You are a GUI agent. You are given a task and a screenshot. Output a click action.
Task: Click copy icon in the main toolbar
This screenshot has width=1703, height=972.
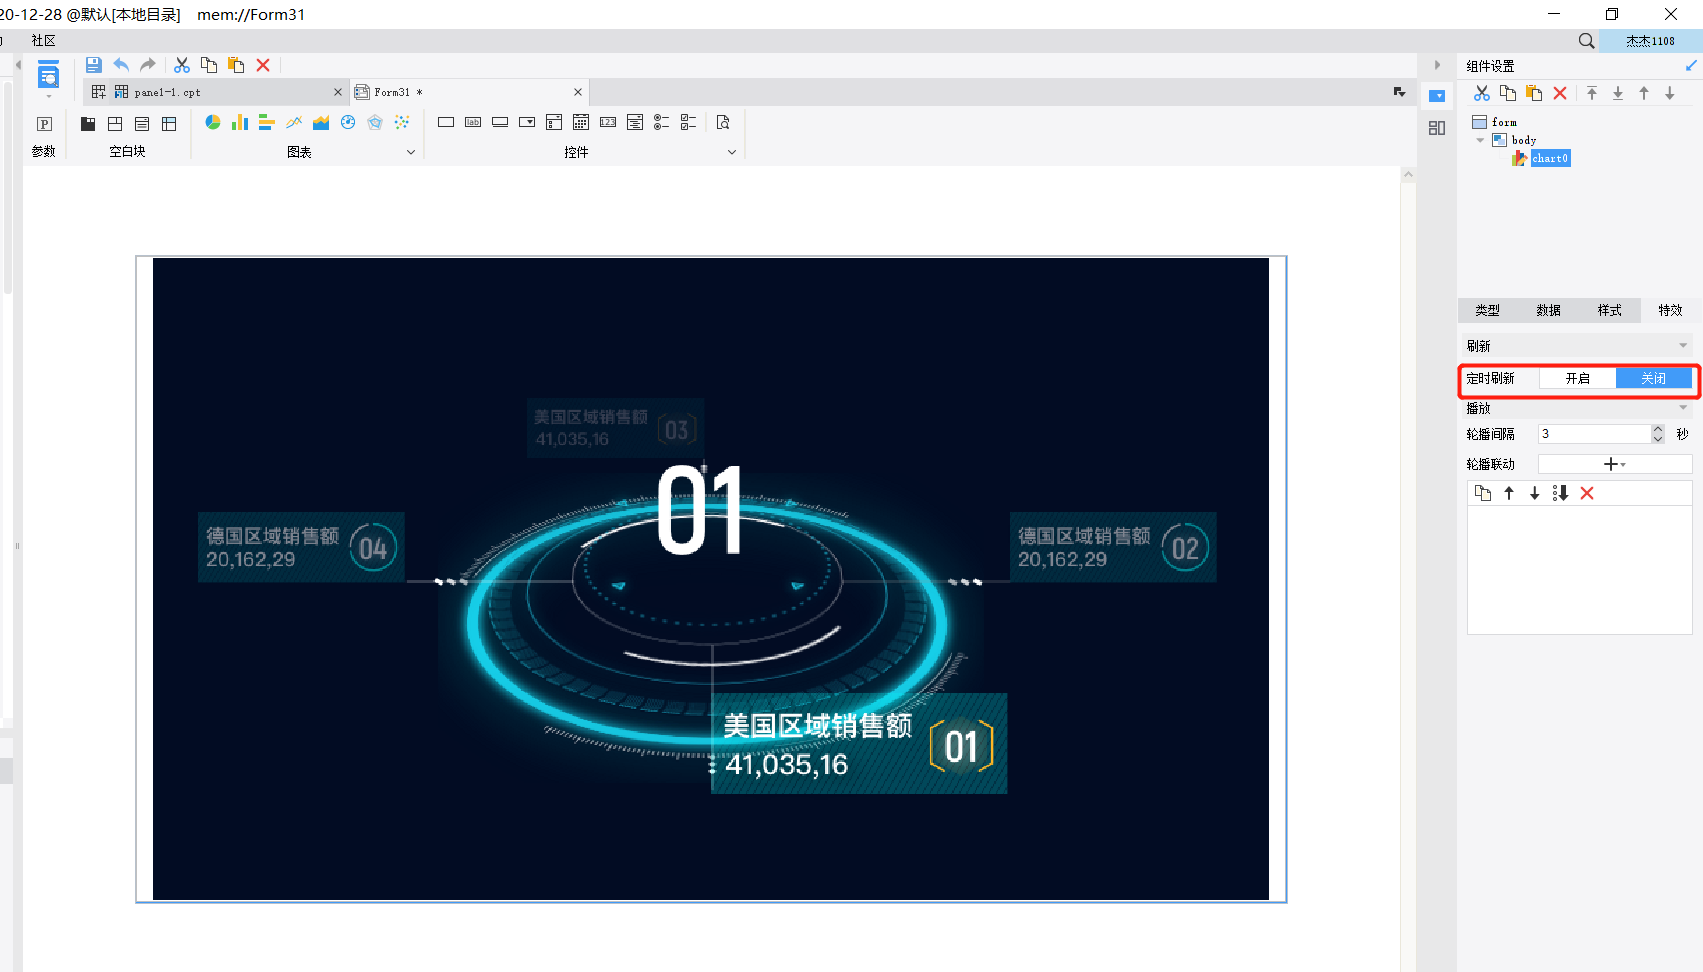pyautogui.click(x=209, y=65)
